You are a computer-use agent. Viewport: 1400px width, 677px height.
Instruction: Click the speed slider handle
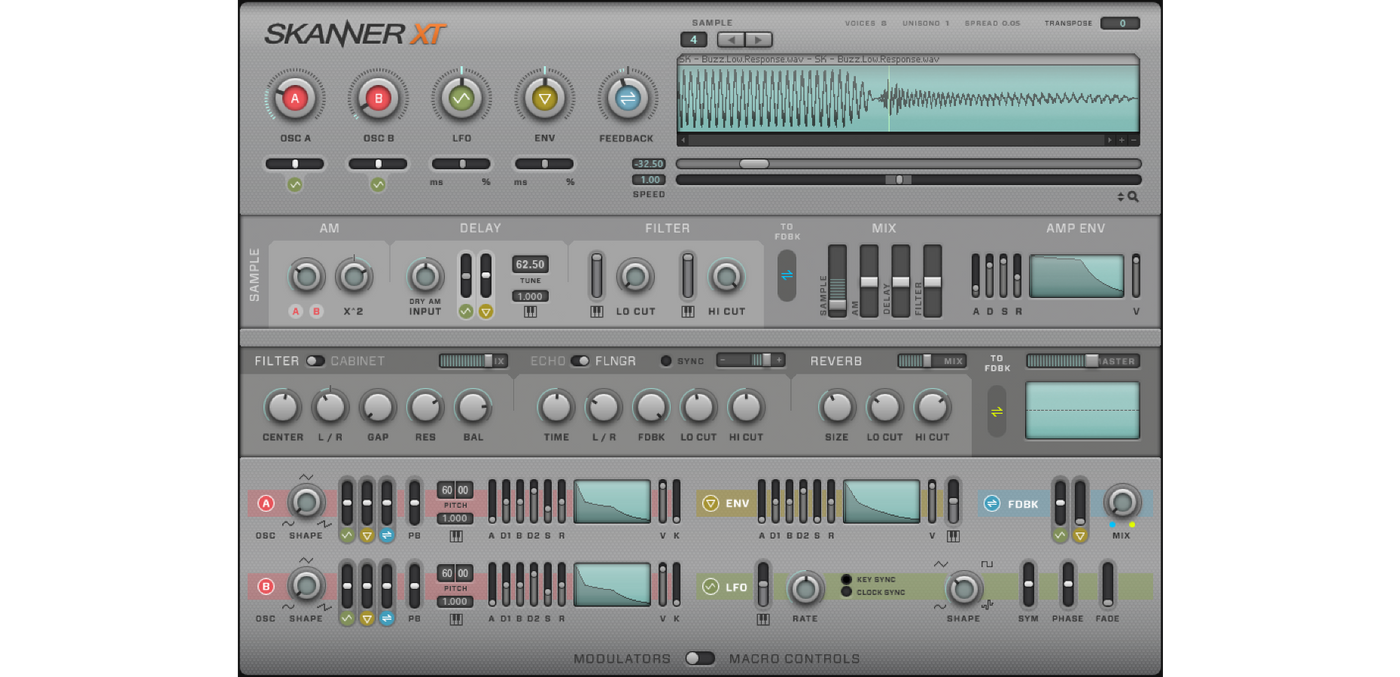tap(898, 180)
